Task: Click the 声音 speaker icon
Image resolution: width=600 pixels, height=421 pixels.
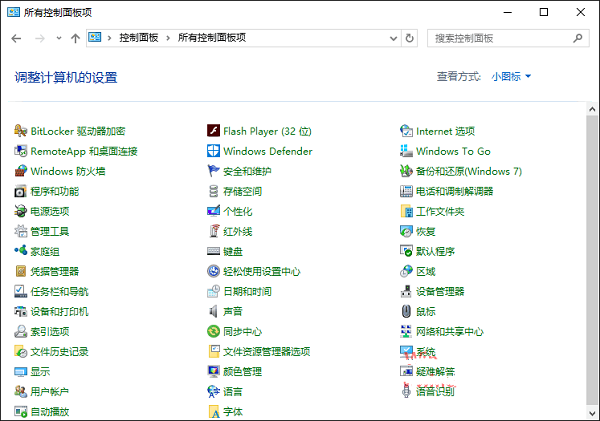Action: click(x=213, y=311)
